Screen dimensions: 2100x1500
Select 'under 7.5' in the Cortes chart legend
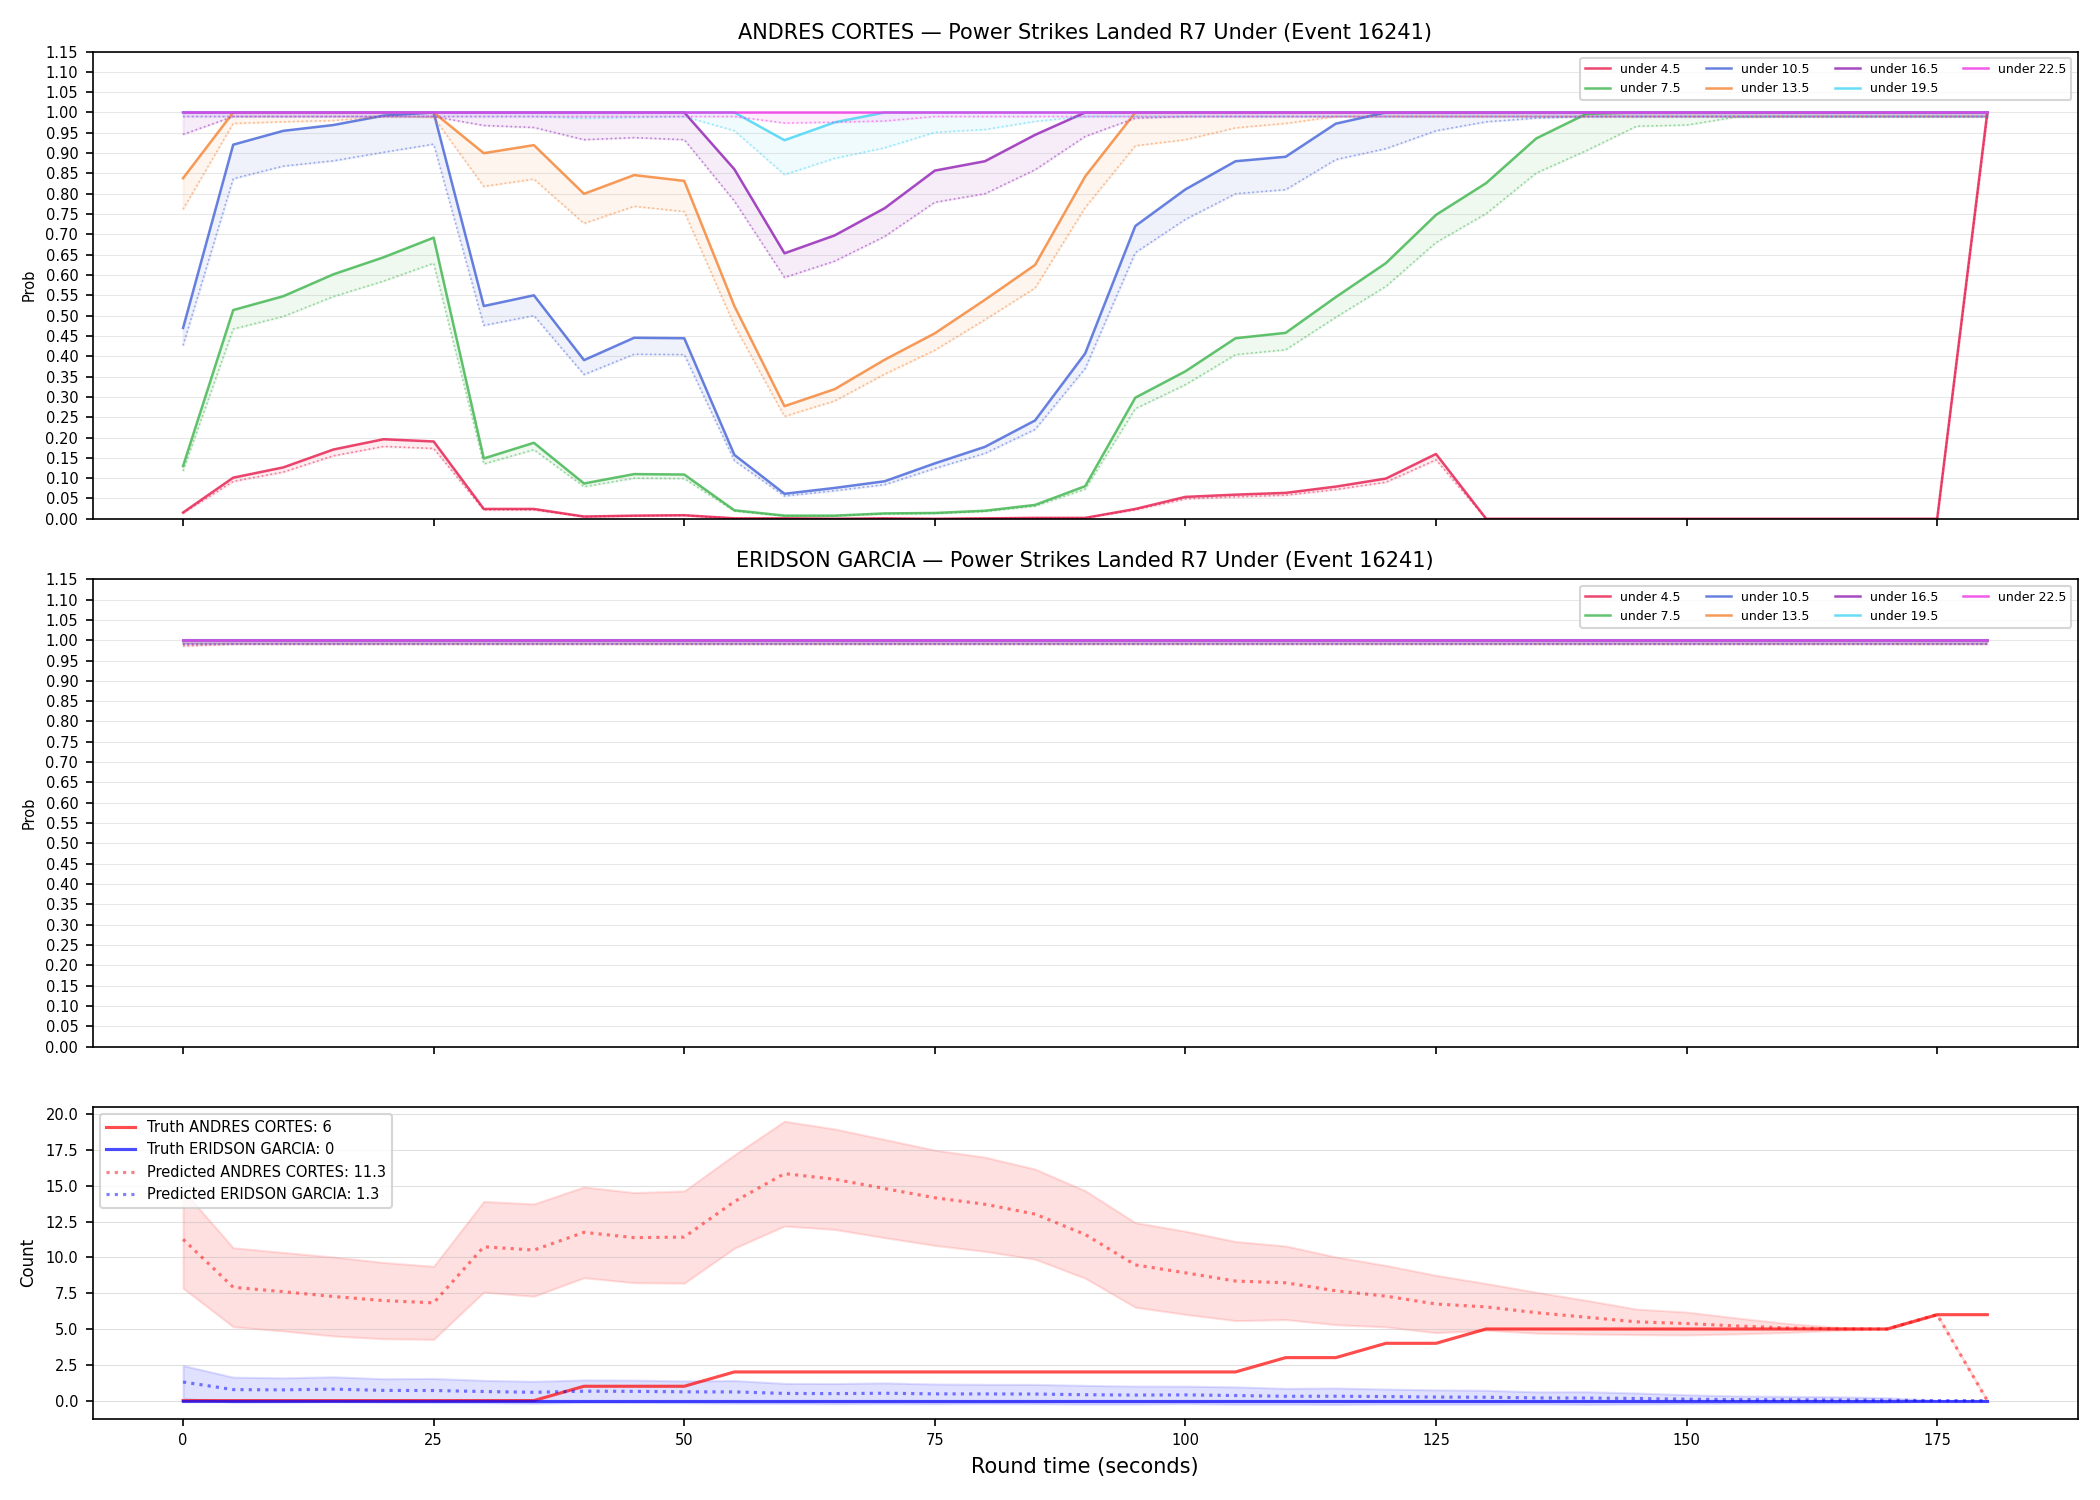pyautogui.click(x=1633, y=88)
